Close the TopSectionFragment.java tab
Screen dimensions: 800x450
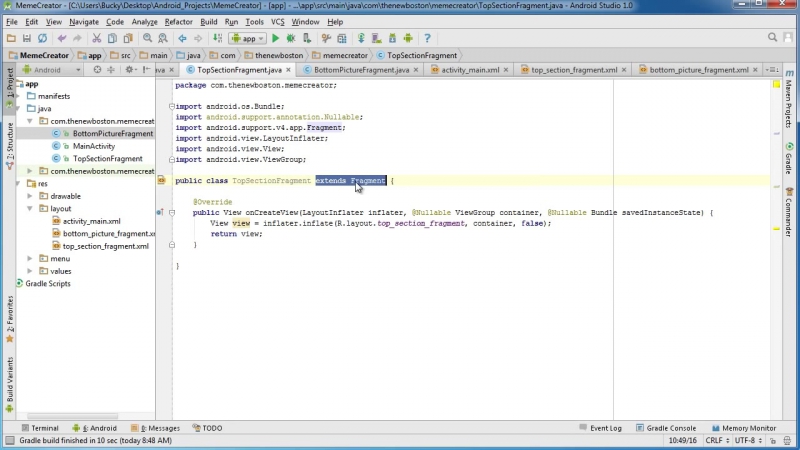(288, 70)
